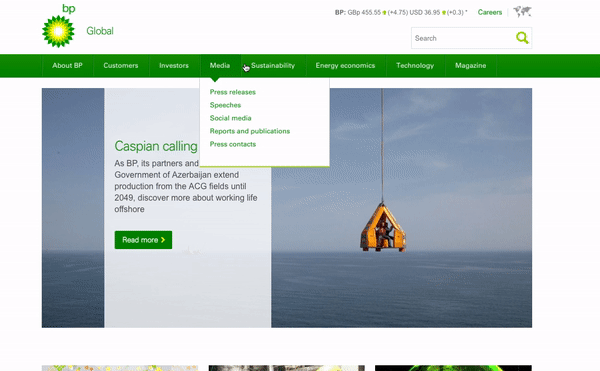The width and height of the screenshot is (600, 371).
Task: Expand the Sustainability navigation menu
Action: pos(273,65)
